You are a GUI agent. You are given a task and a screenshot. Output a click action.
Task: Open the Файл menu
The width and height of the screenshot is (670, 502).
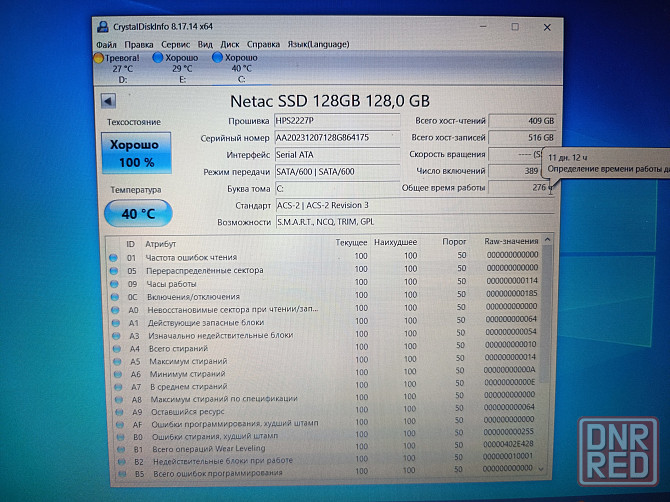[x=106, y=44]
